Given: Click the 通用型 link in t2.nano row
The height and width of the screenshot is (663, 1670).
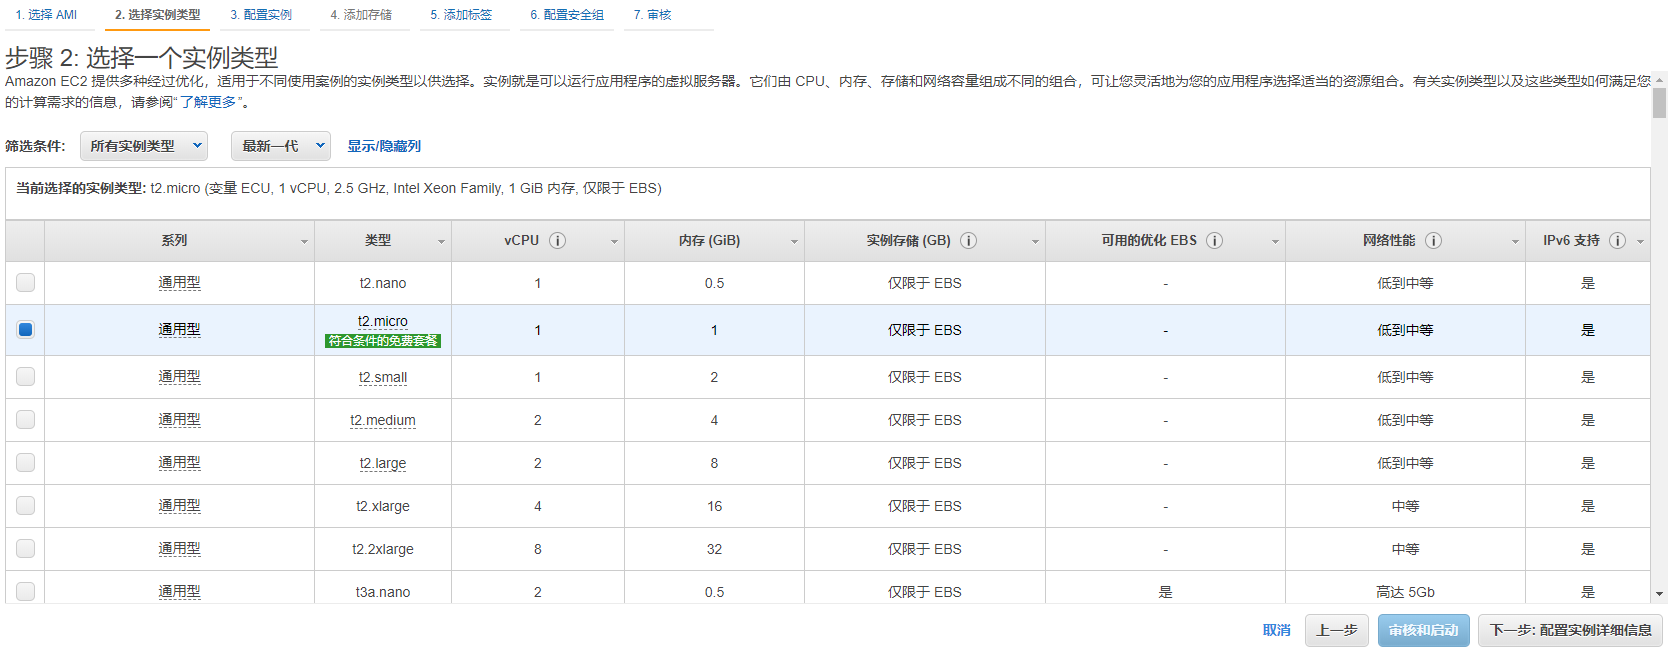Looking at the screenshot, I should tap(180, 283).
